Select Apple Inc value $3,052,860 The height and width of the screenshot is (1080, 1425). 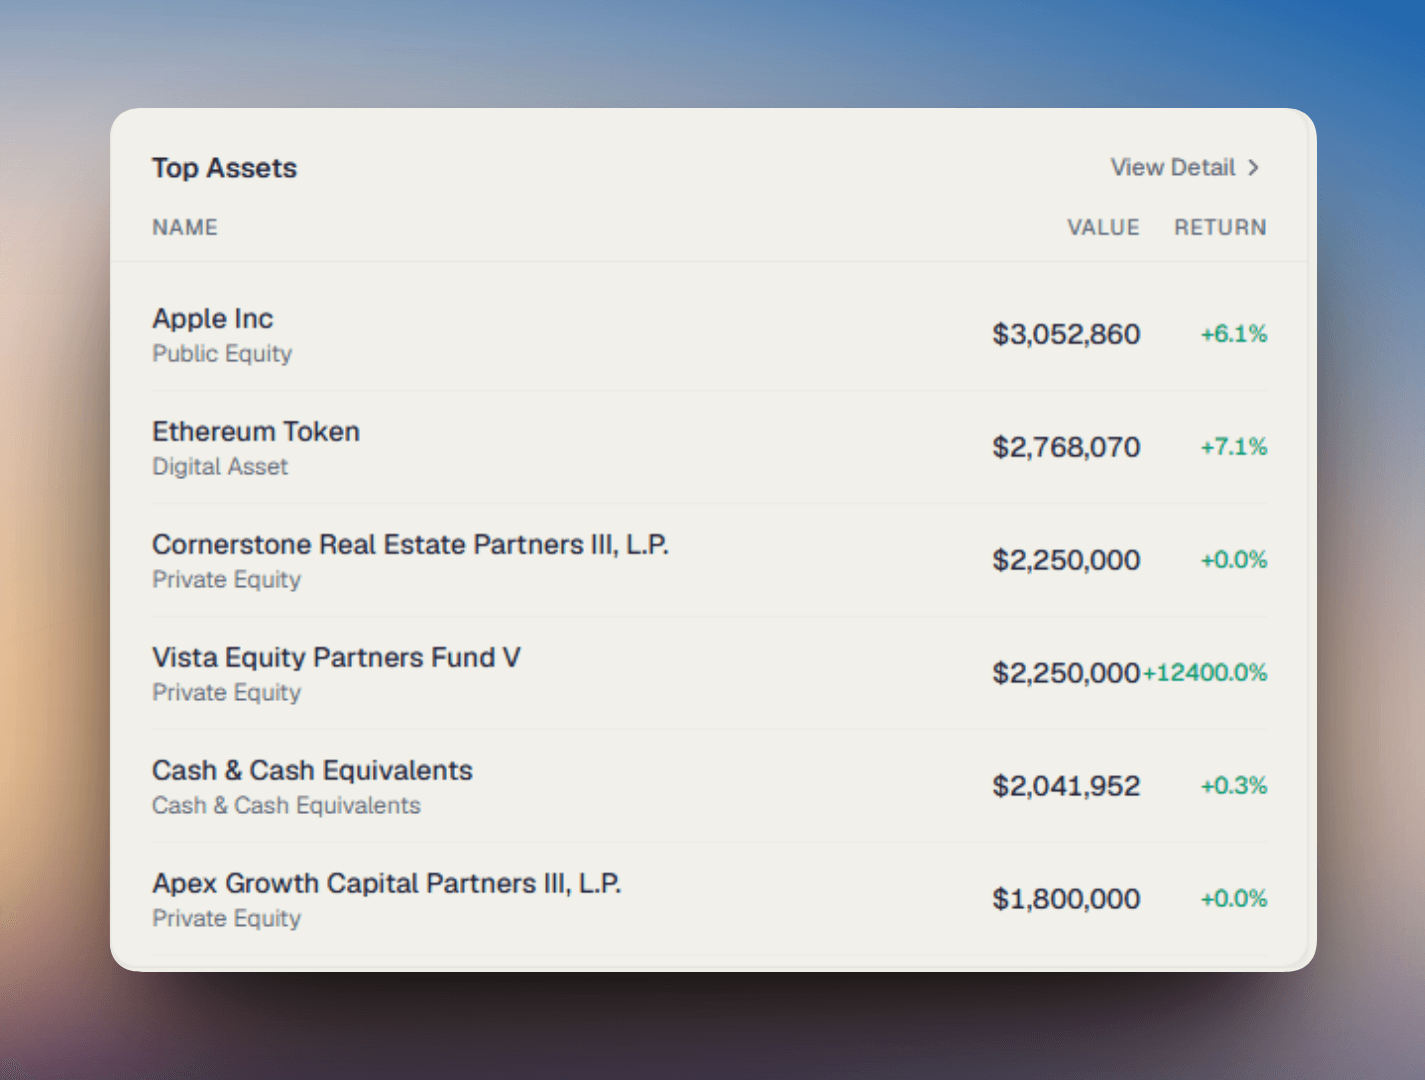(1066, 334)
